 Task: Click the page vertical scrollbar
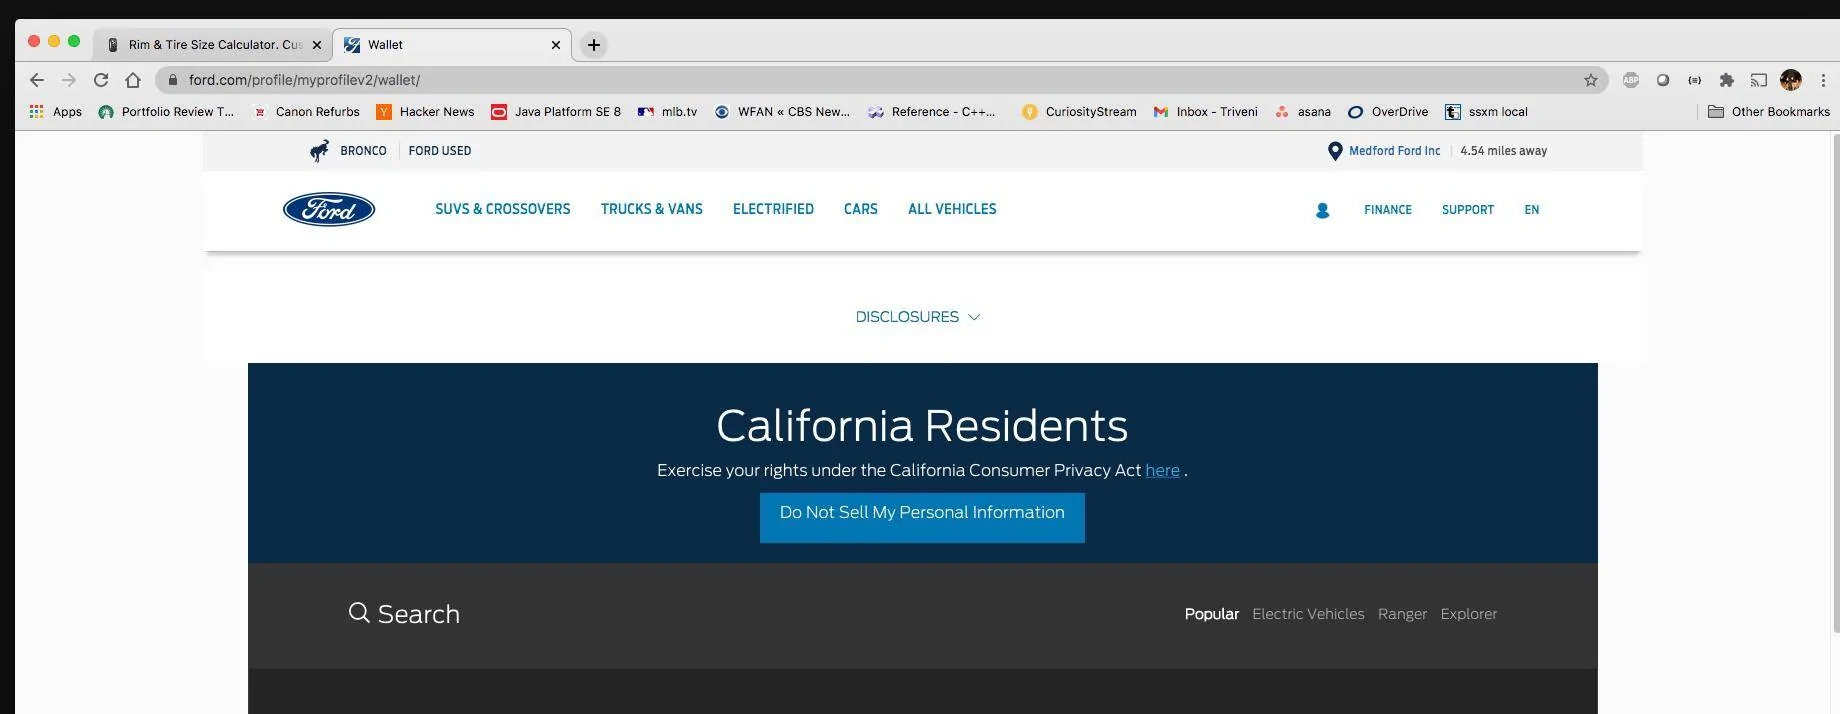[1835, 383]
